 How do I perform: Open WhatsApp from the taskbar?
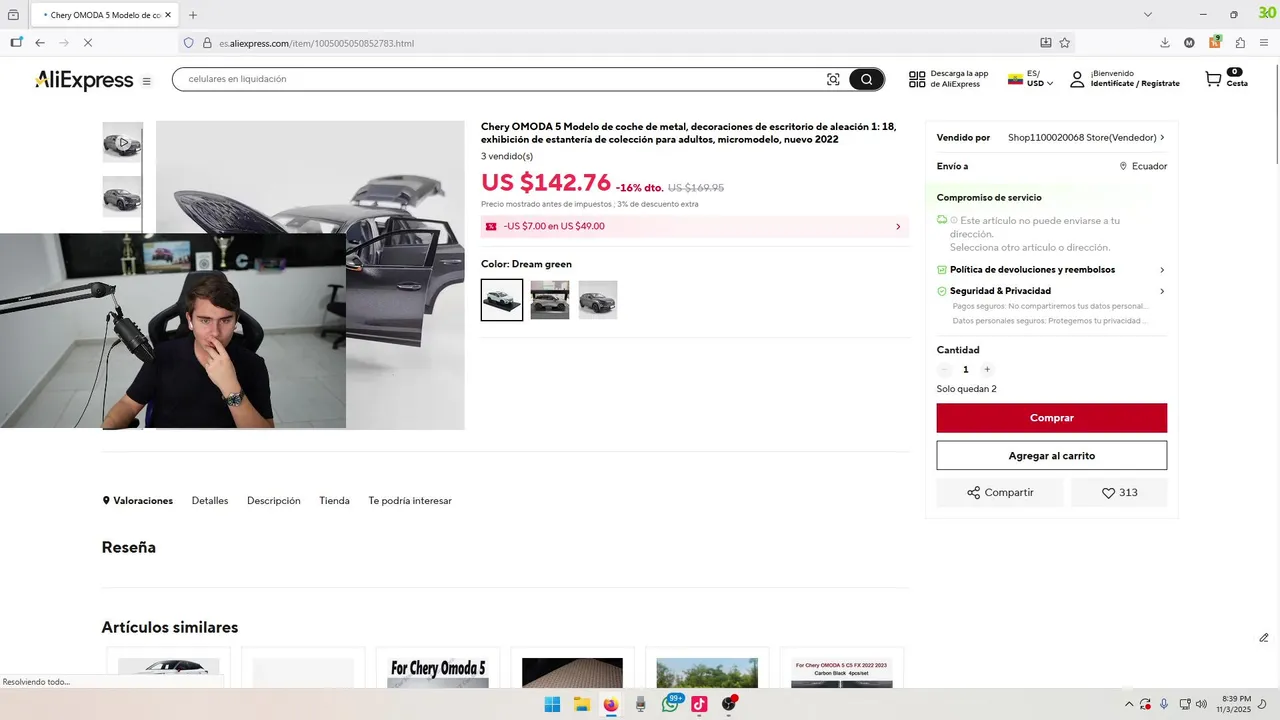(x=670, y=704)
